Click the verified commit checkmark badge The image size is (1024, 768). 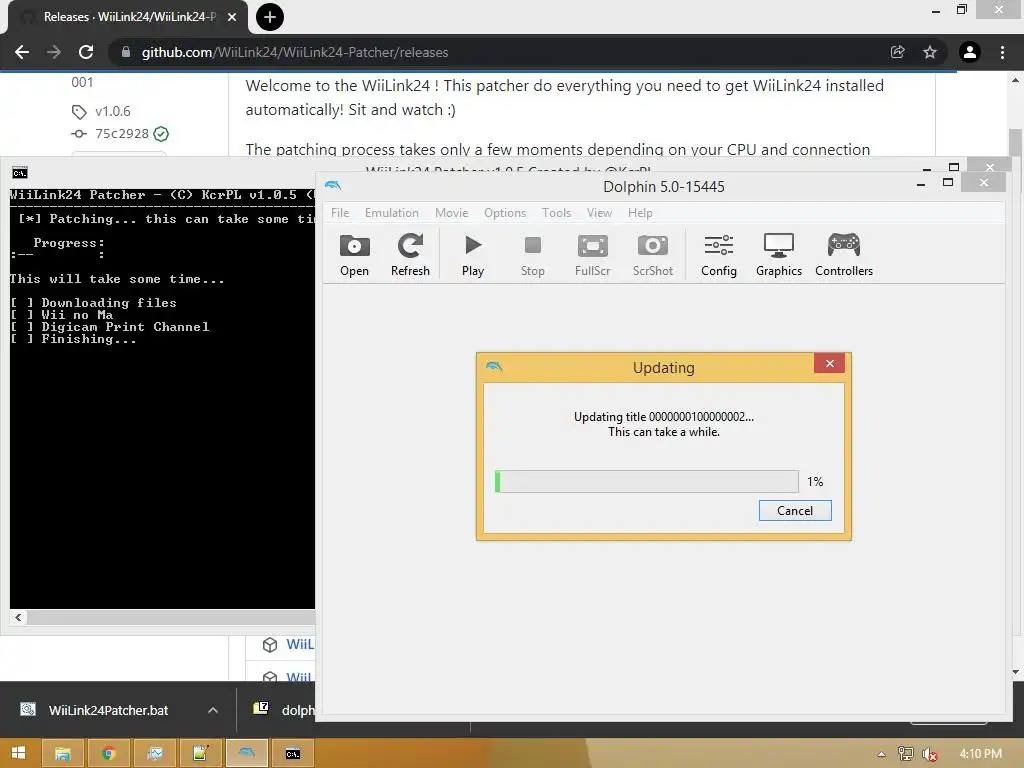pyautogui.click(x=161, y=134)
